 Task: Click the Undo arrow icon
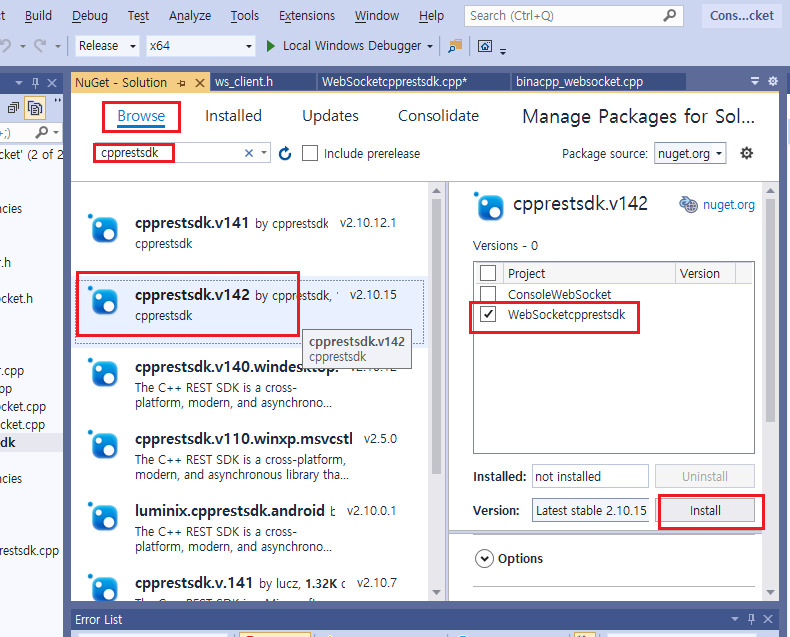point(6,46)
